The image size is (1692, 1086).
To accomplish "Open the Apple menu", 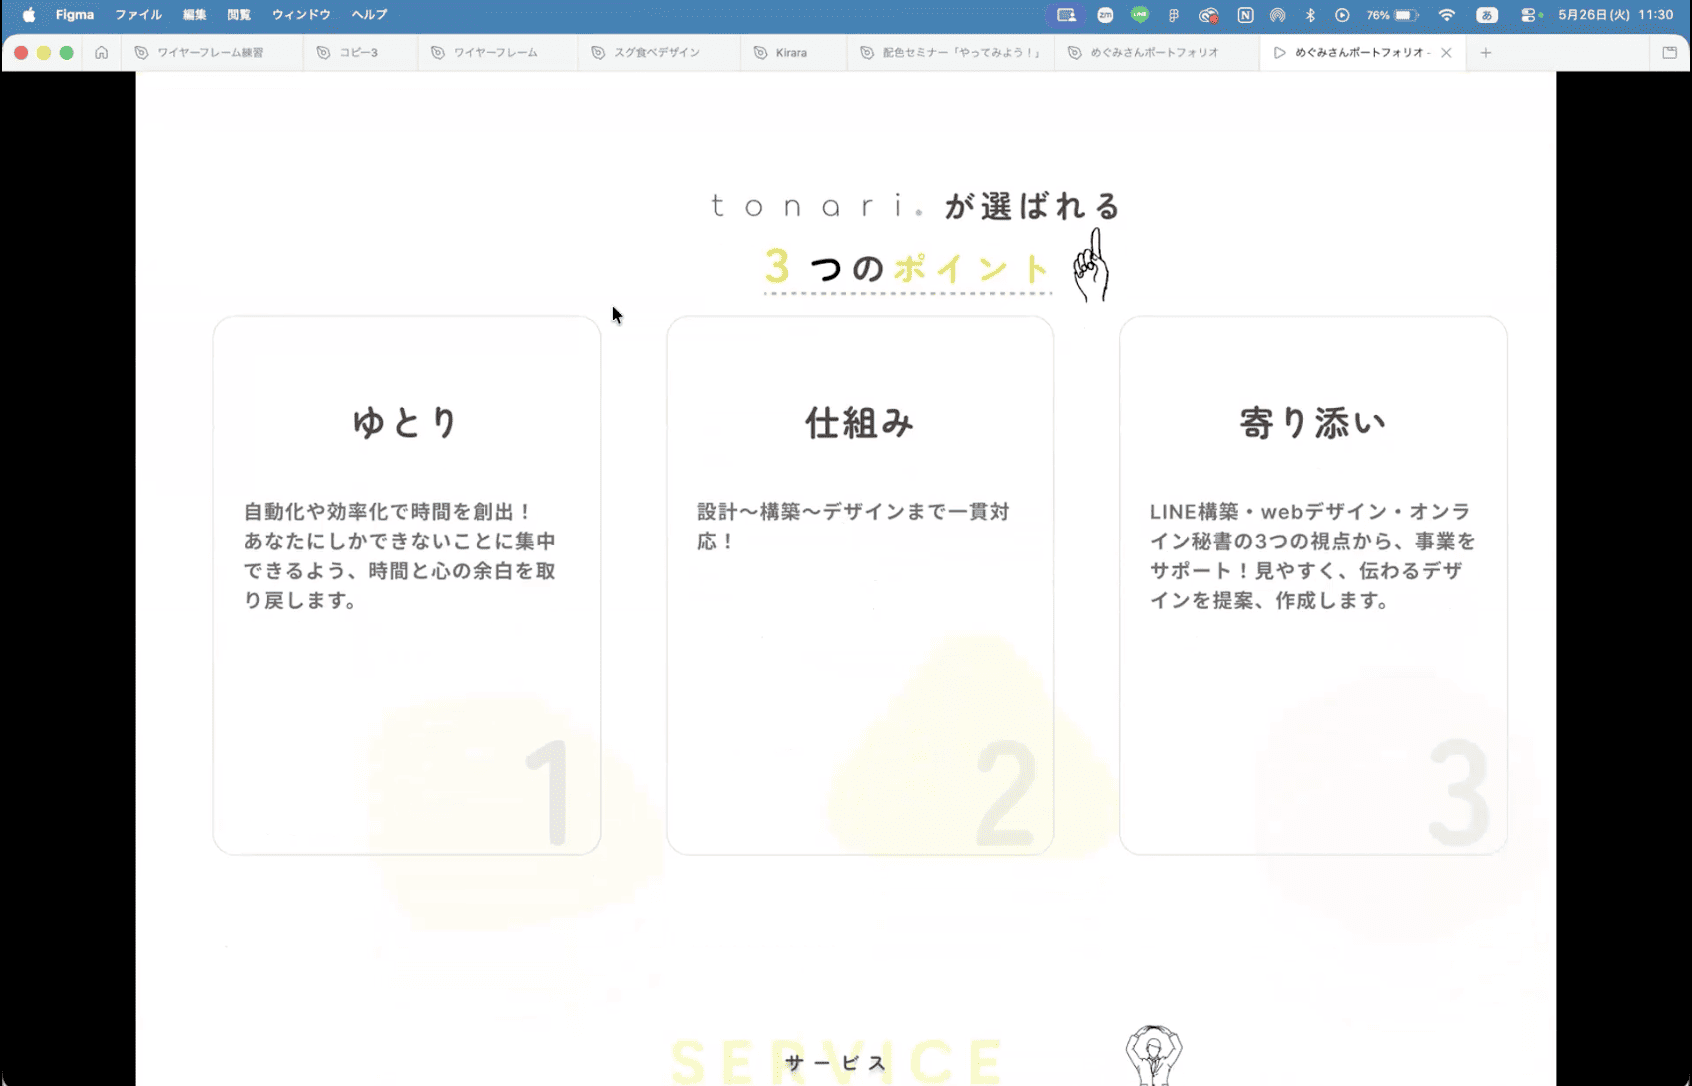I will (x=29, y=15).
